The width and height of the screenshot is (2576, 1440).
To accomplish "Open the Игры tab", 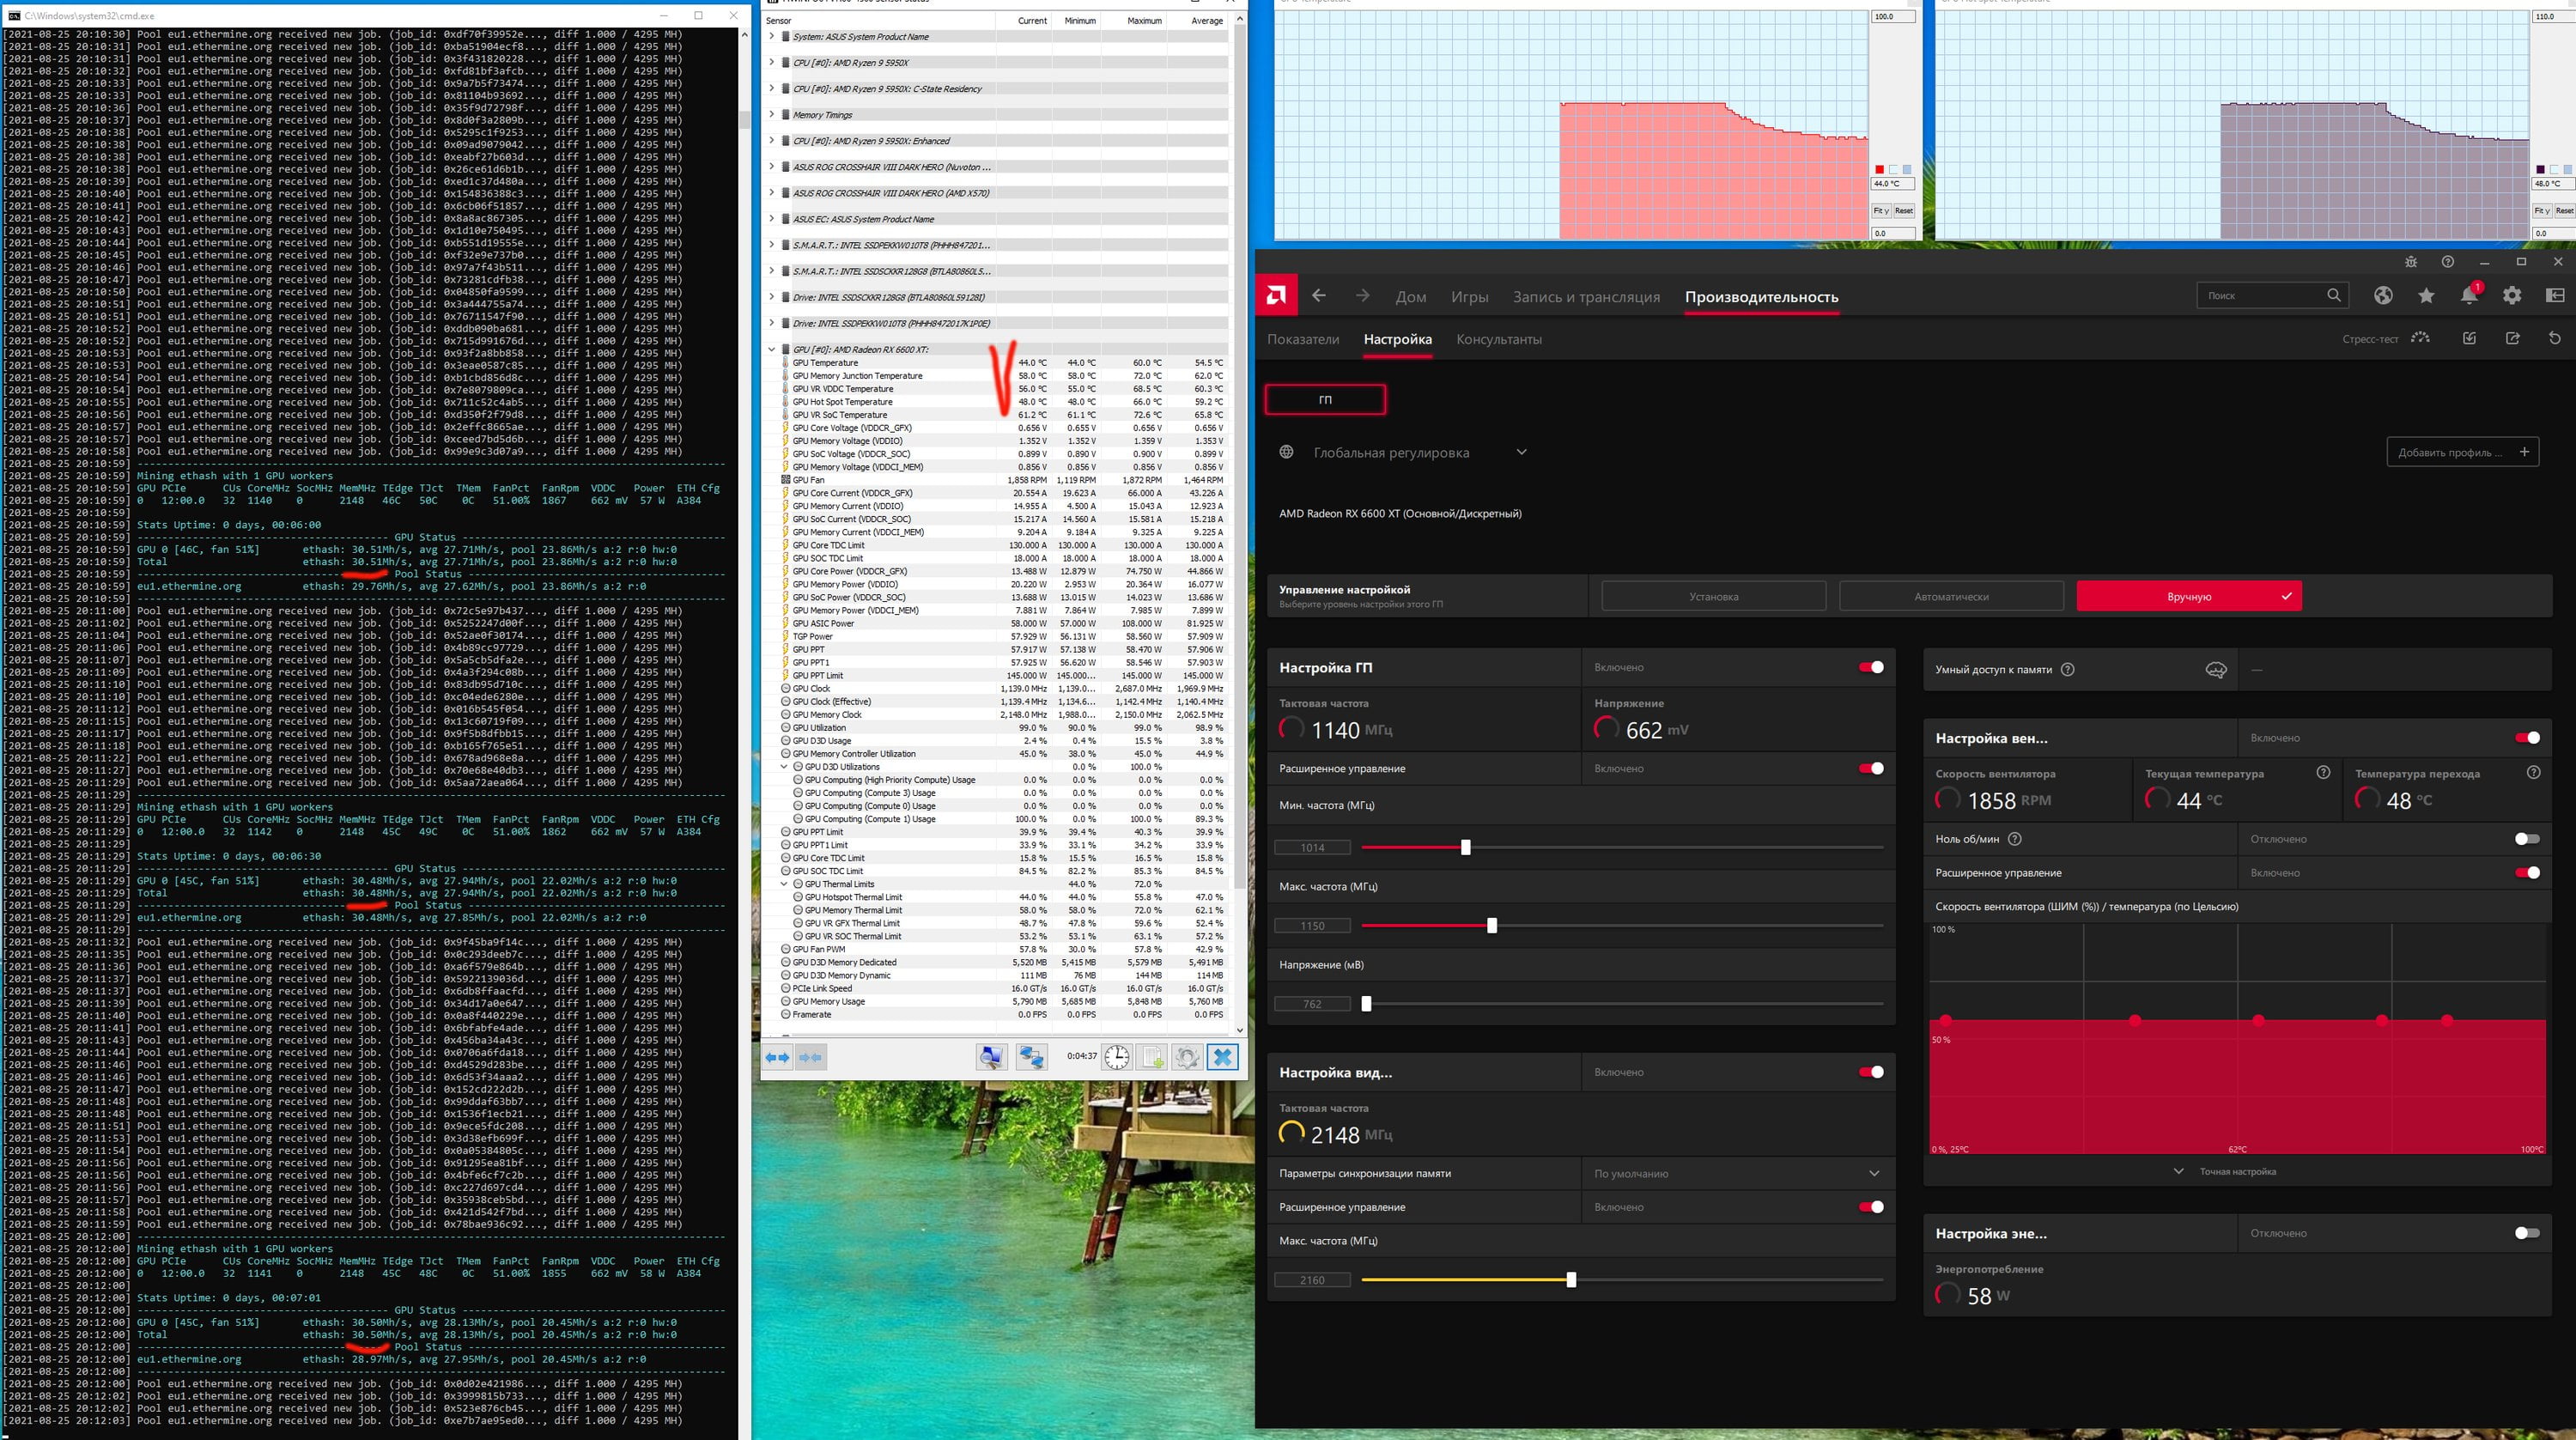I will [x=1469, y=297].
